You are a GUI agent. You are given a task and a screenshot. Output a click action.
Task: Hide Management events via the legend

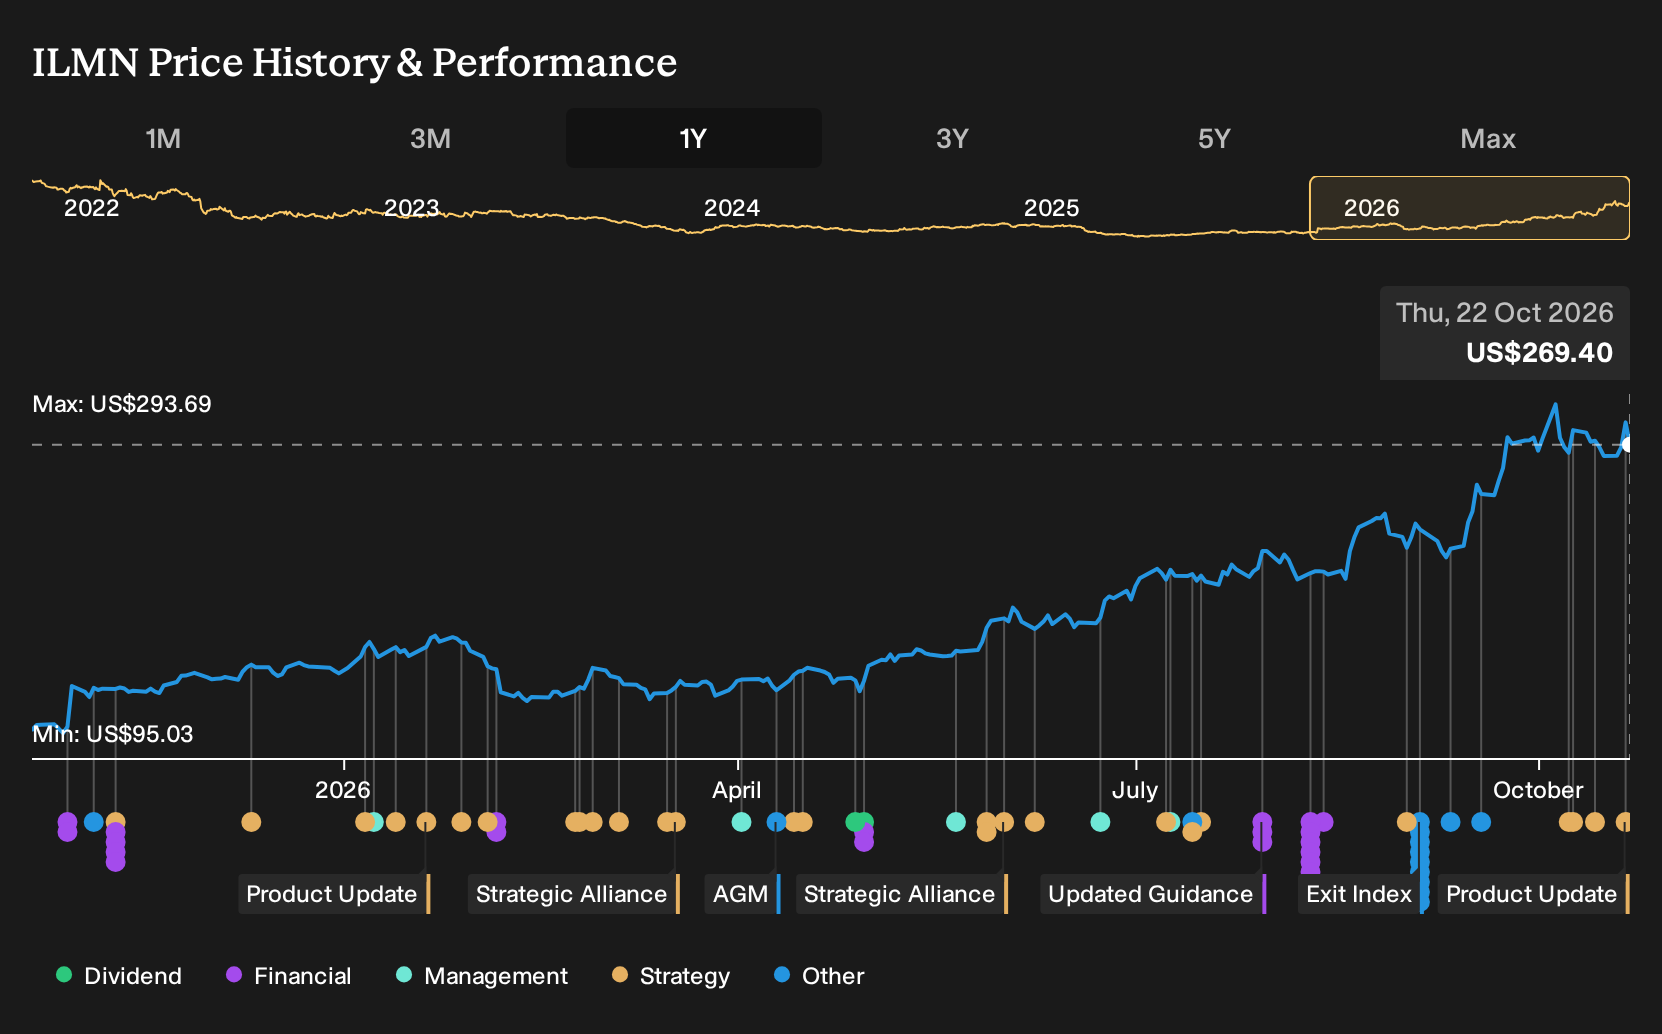[482, 975]
